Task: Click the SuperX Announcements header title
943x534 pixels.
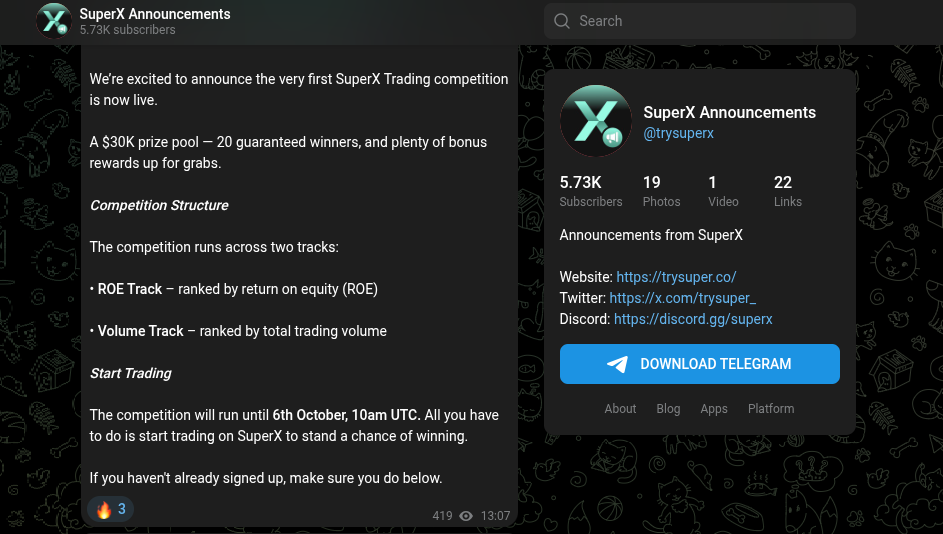Action: coord(155,14)
